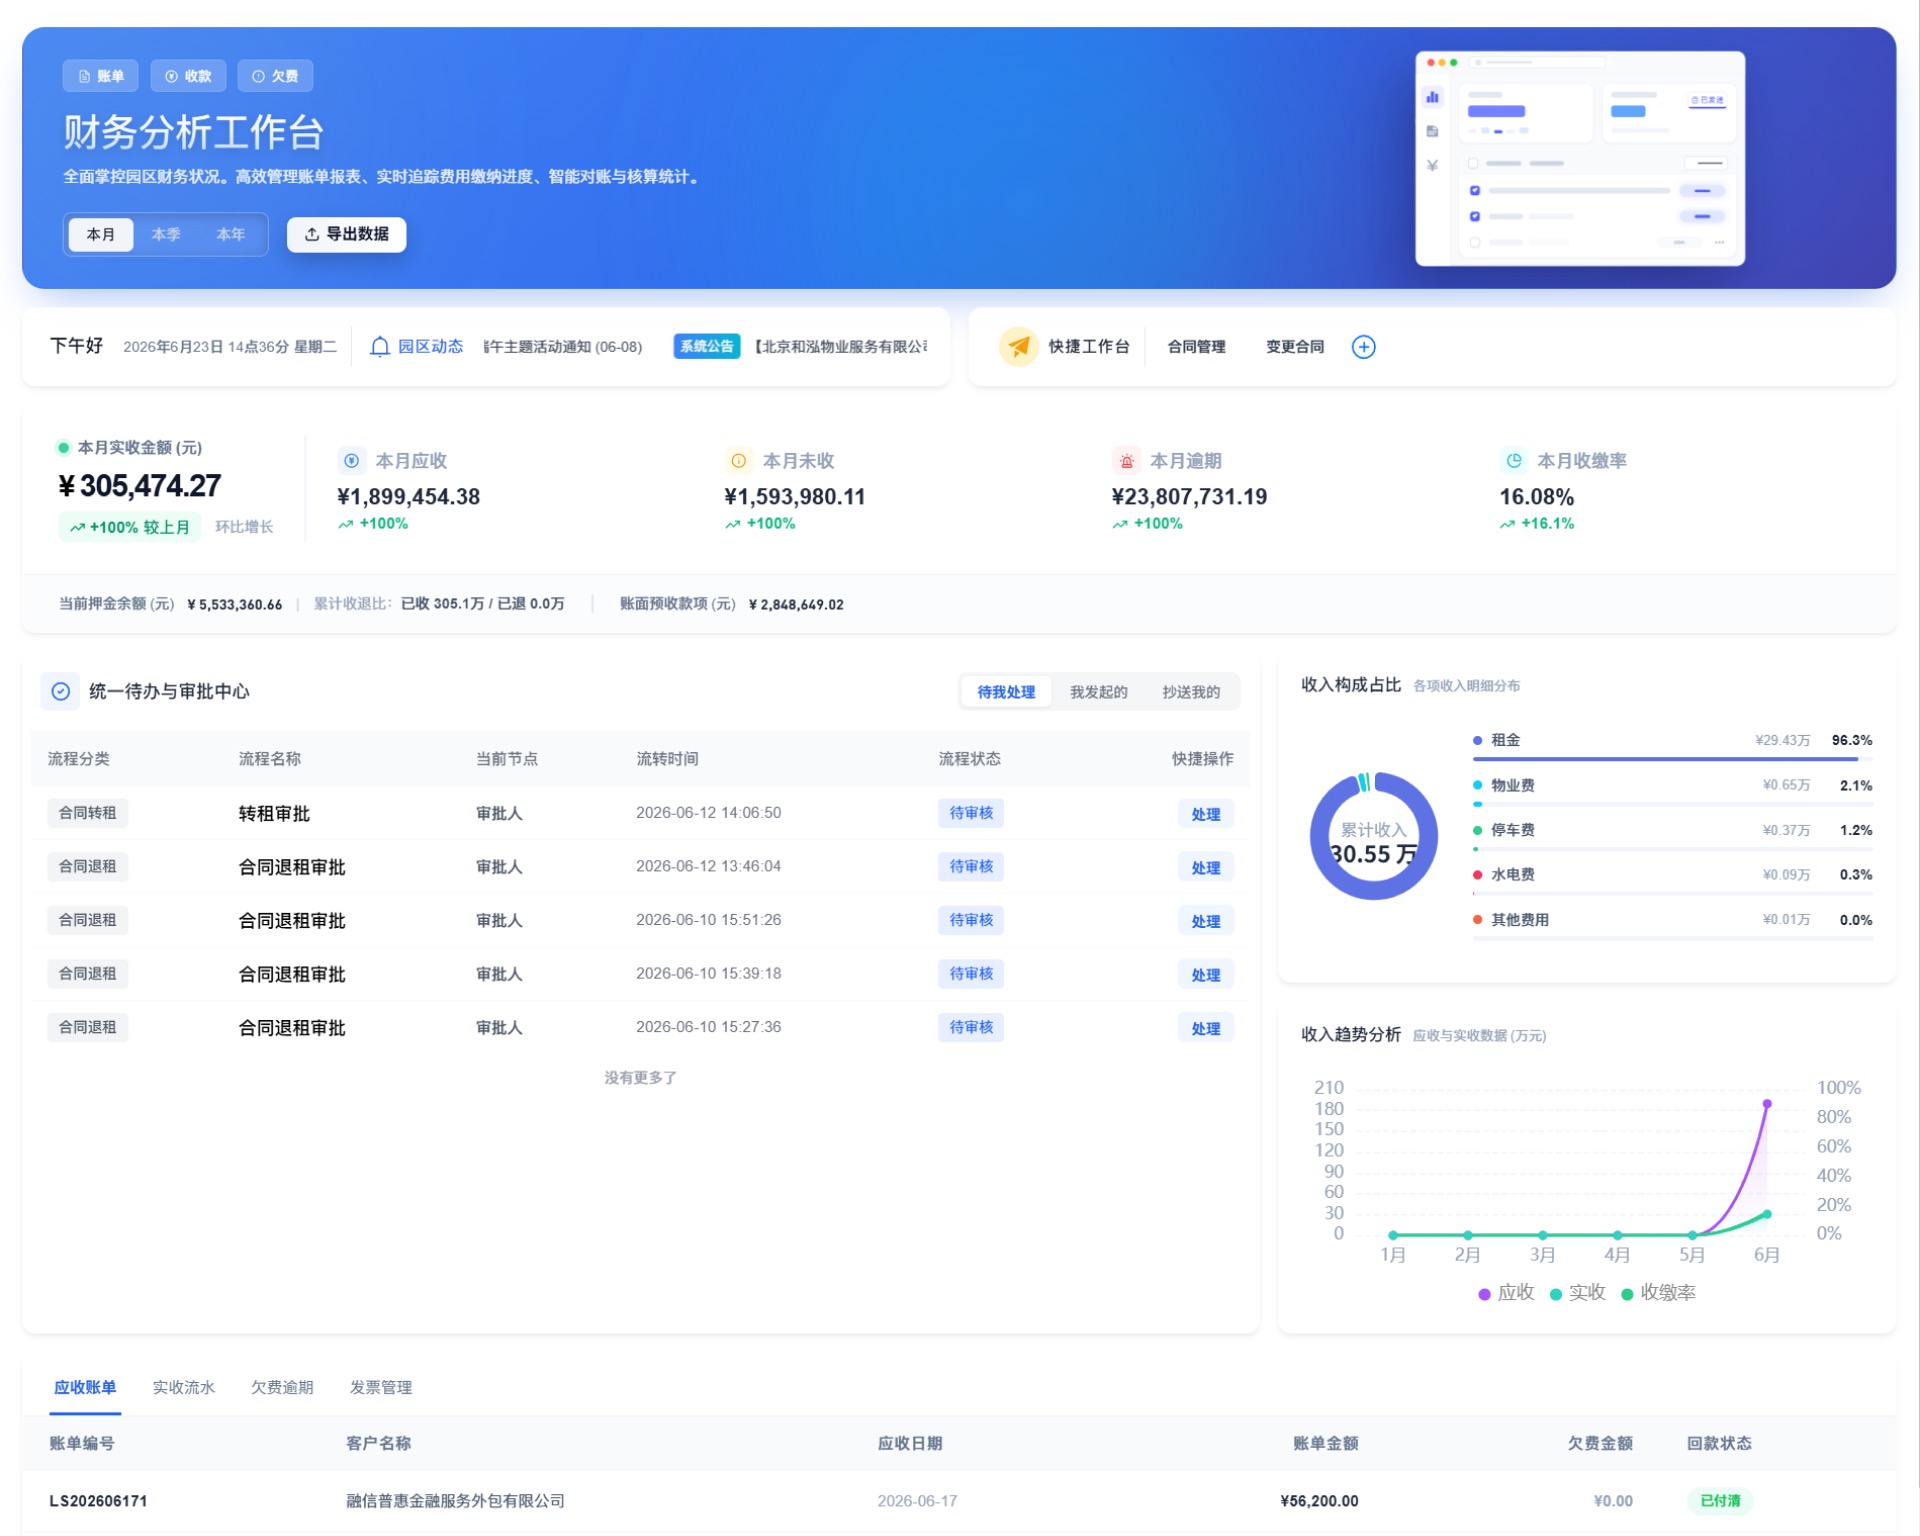
Task: Click the 本月收缴率 pie icon
Action: [1513, 461]
